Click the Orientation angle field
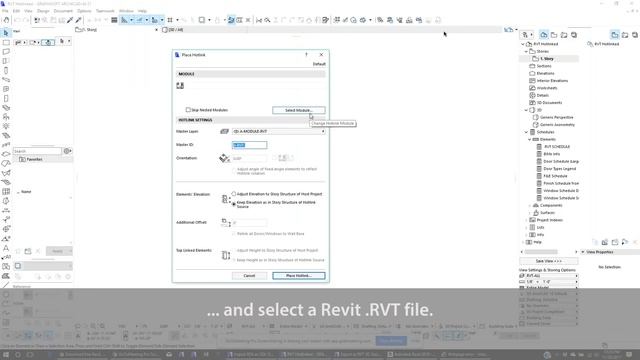The height and width of the screenshot is (360, 640). point(249,158)
